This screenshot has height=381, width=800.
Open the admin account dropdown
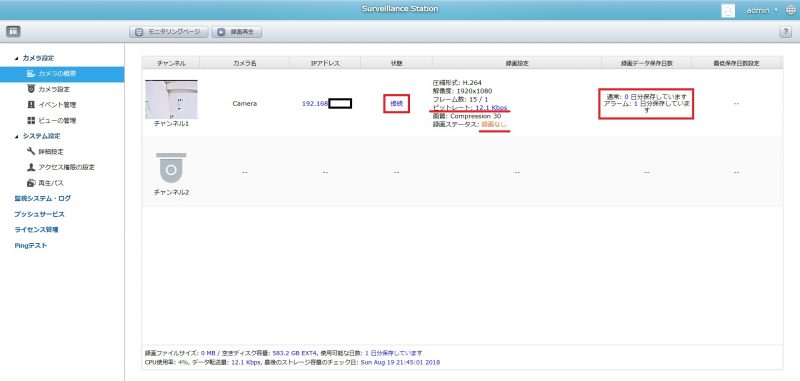[761, 11]
